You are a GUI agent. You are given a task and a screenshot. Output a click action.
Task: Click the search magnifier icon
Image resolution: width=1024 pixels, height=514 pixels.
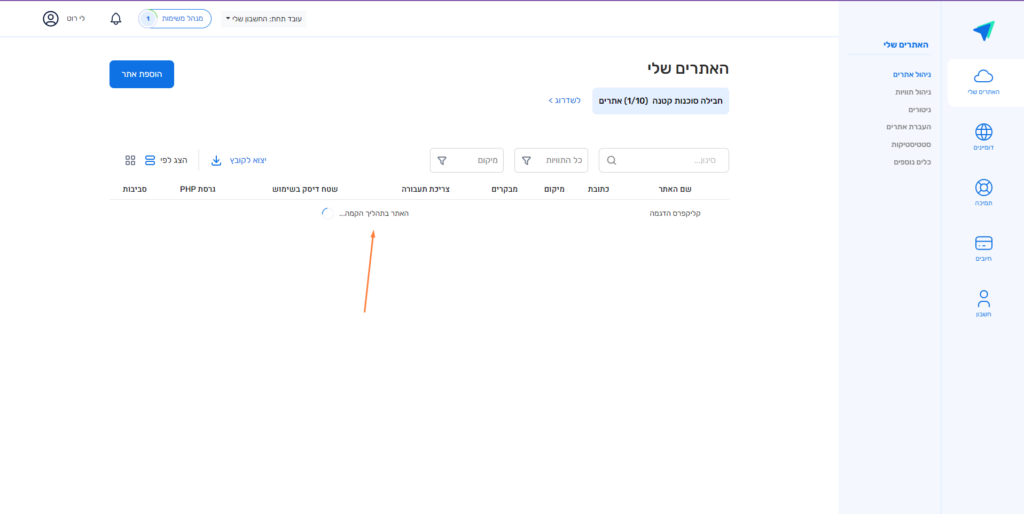coord(611,160)
